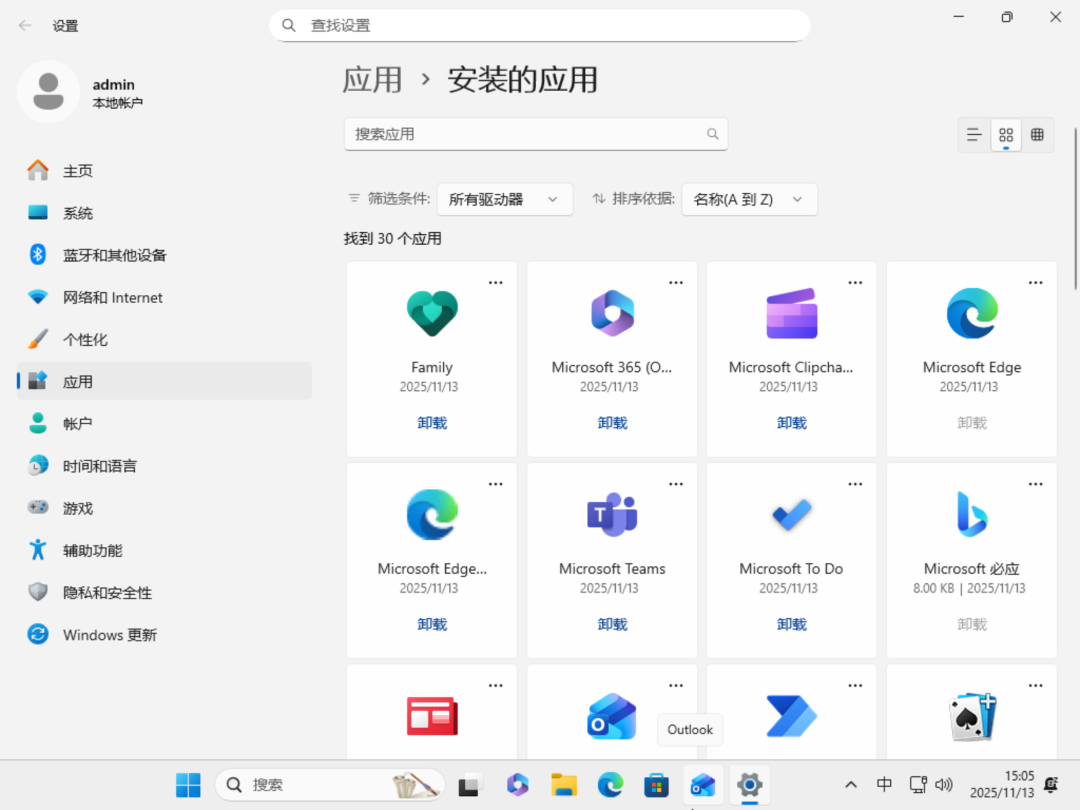Viewport: 1080px width, 810px height.
Task: Open more options for Family
Action: (495, 282)
